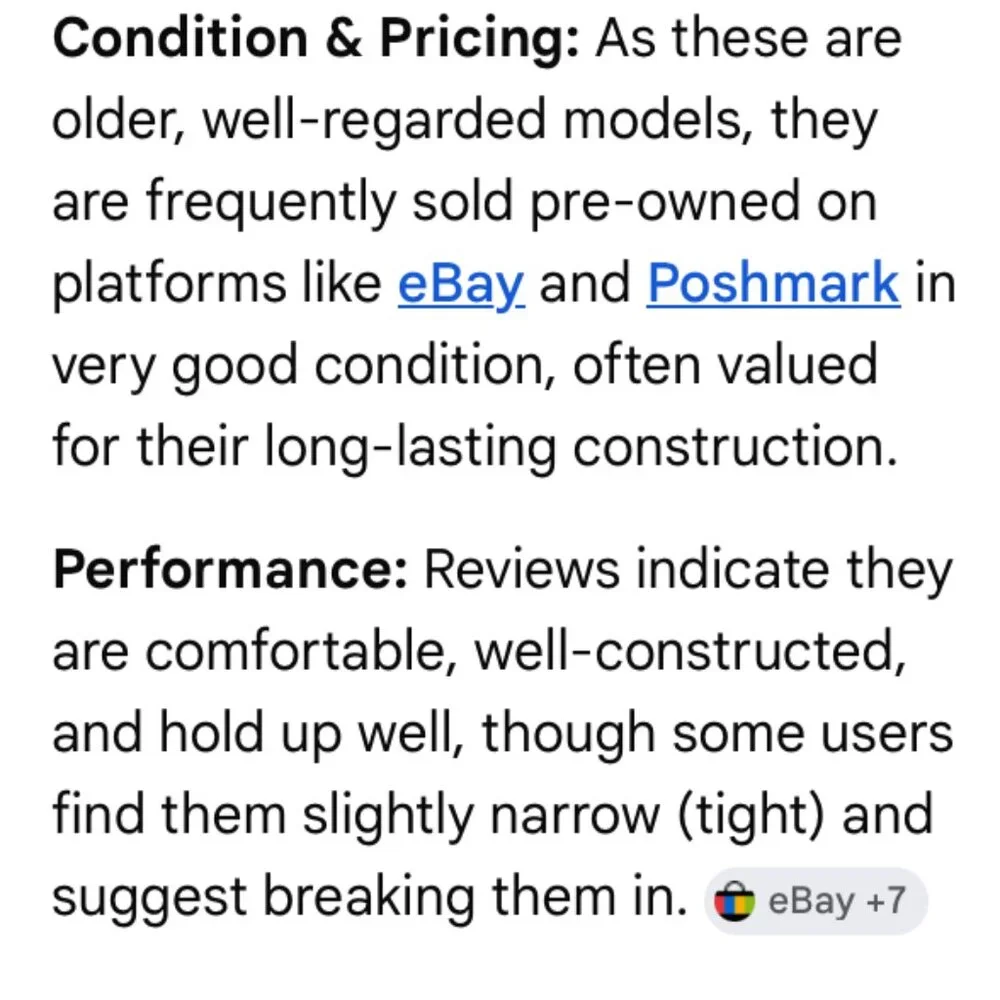Image resolution: width=1000 pixels, height=1000 pixels.
Task: Open the "eBay +7" sources chip
Action: [x=817, y=902]
